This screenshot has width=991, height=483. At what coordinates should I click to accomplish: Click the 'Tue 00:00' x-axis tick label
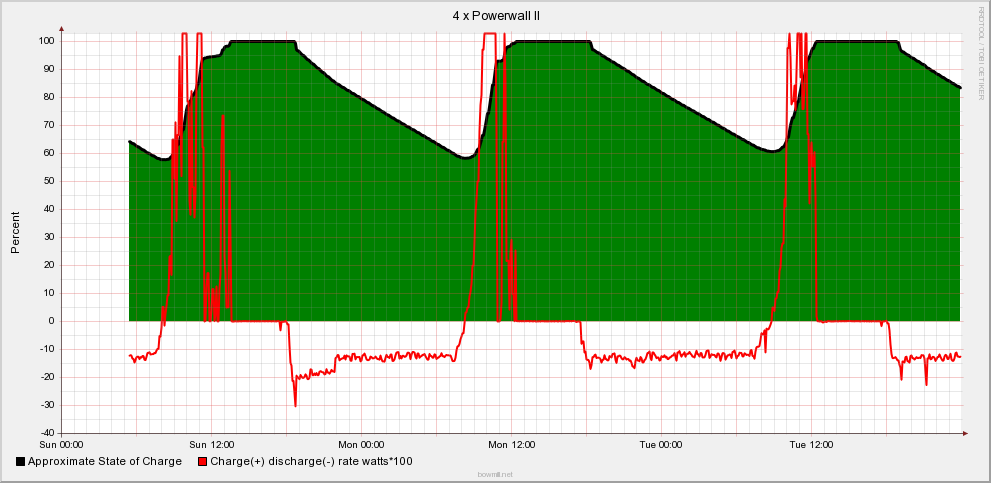pyautogui.click(x=661, y=445)
